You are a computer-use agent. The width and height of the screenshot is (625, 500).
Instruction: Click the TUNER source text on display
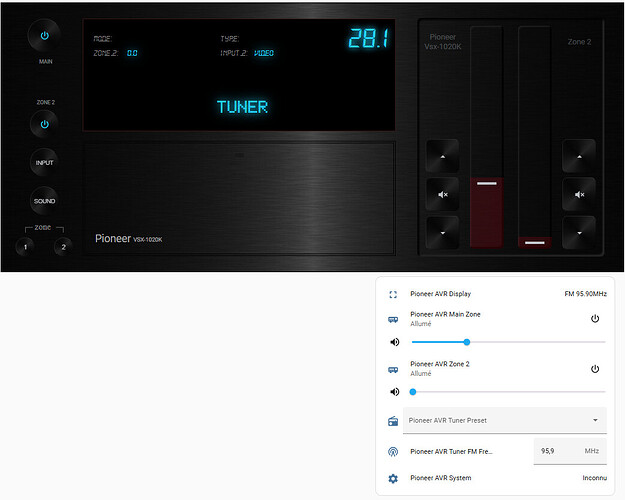coord(242,107)
